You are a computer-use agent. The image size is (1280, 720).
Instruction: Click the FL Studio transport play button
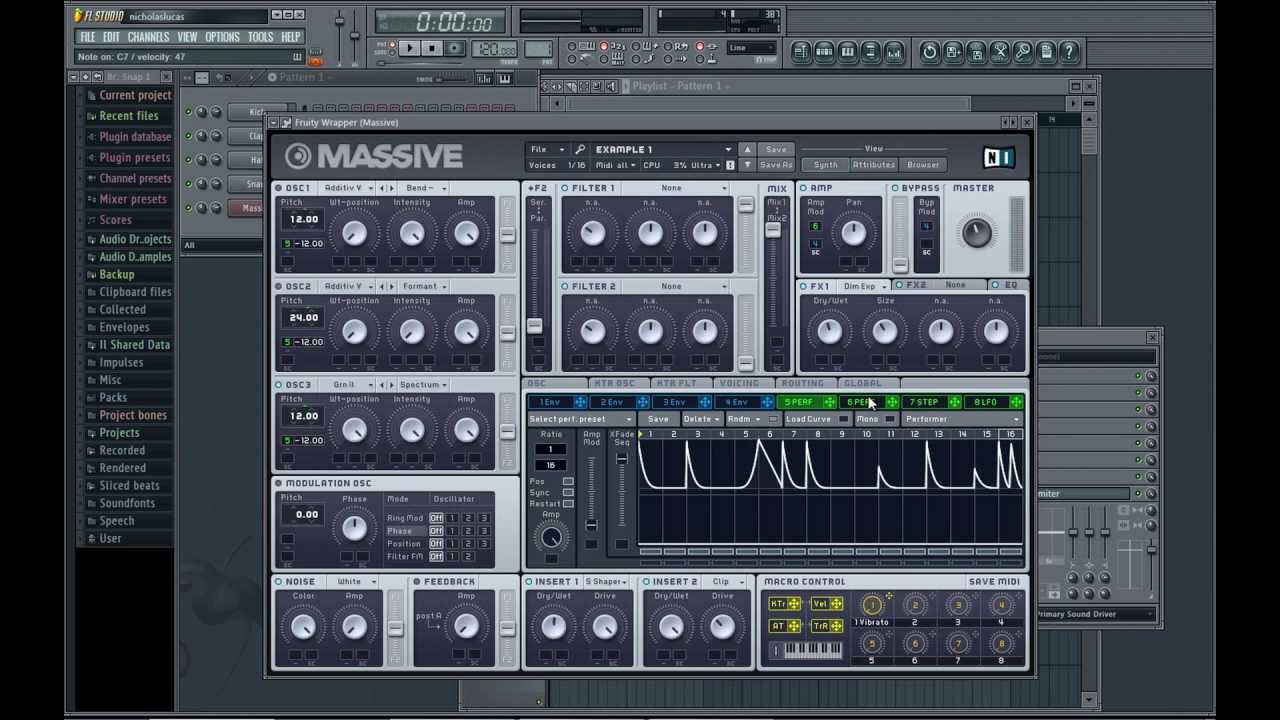409,48
